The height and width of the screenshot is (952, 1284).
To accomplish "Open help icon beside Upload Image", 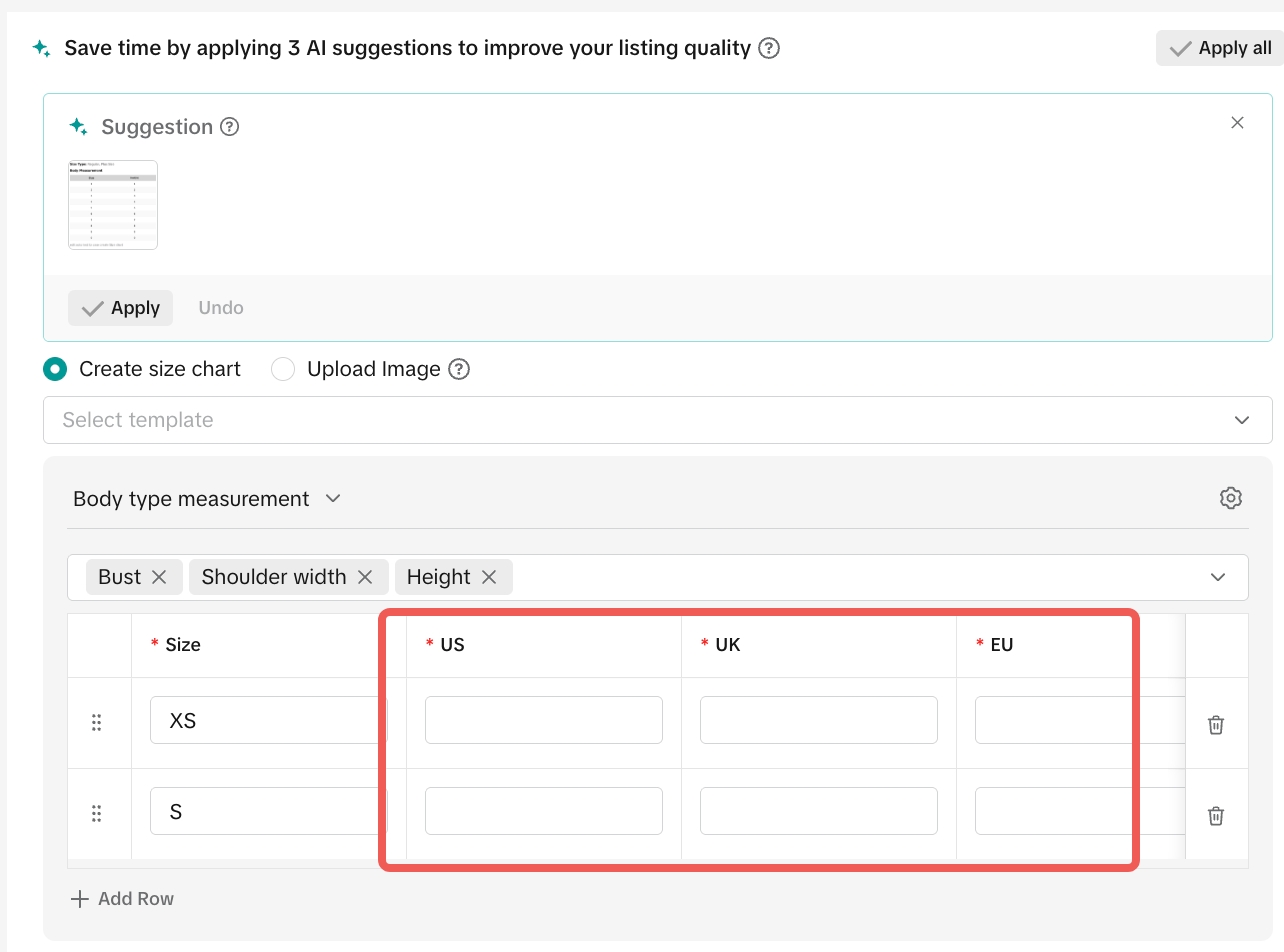I will pyautogui.click(x=459, y=369).
